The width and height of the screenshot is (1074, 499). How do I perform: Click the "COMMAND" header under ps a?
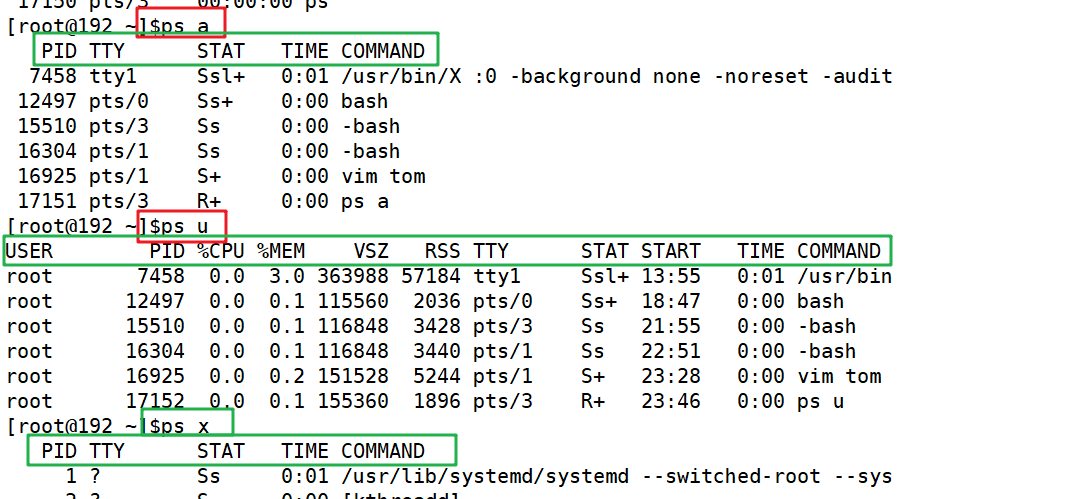point(383,51)
